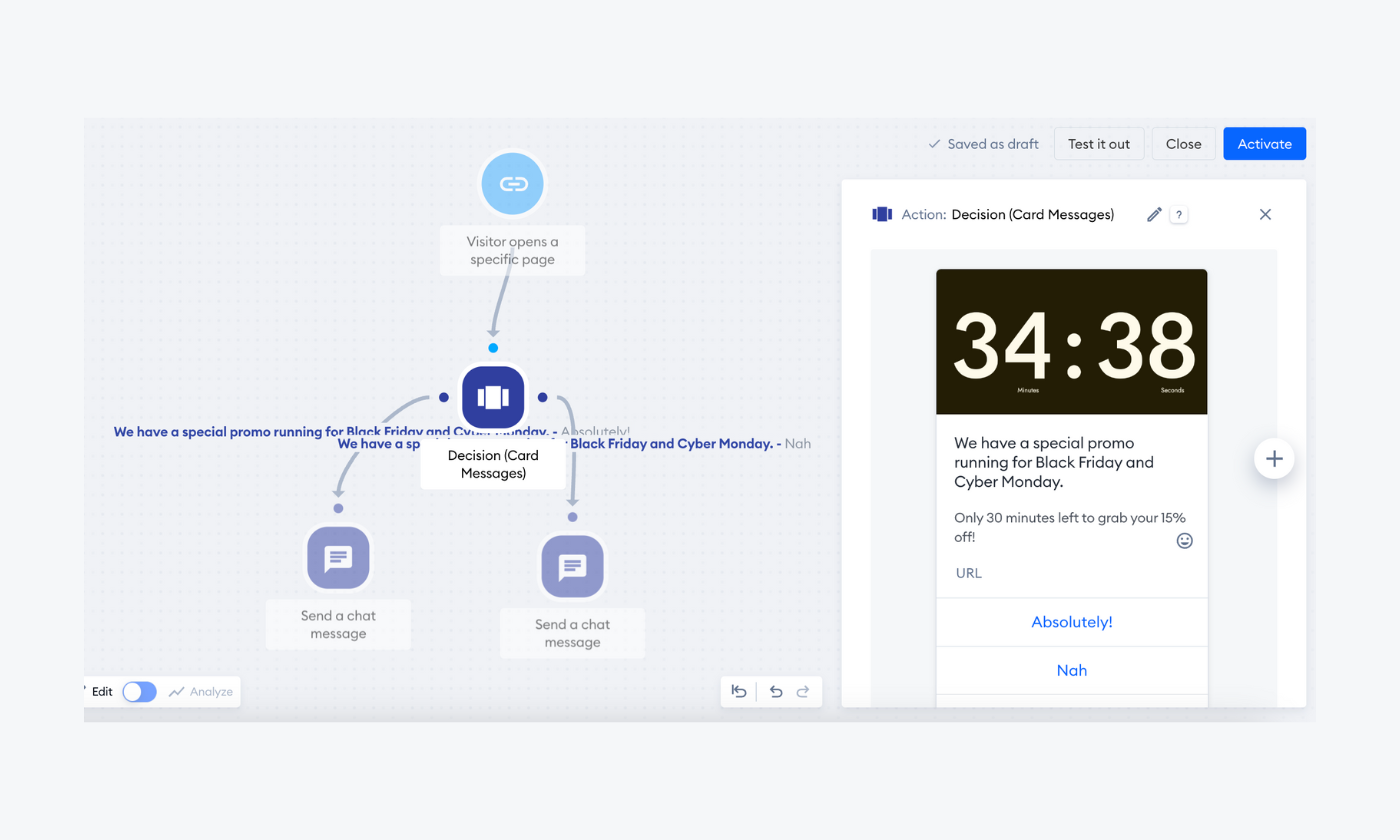1400x840 pixels.
Task: Click the Close button
Action: pyautogui.click(x=1184, y=144)
